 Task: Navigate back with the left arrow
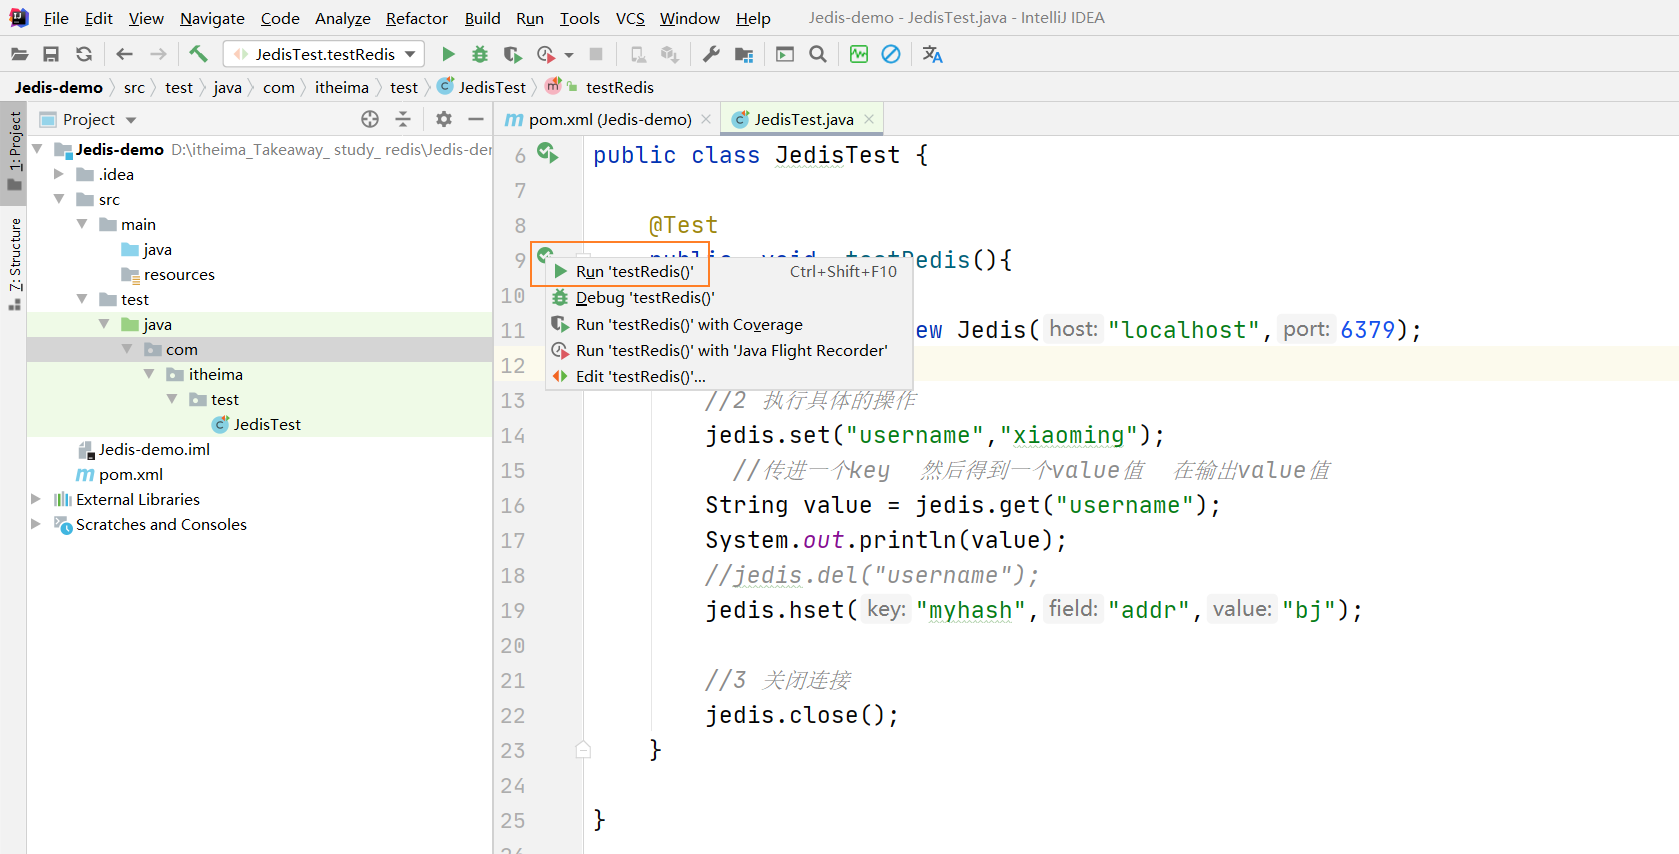coord(124,54)
